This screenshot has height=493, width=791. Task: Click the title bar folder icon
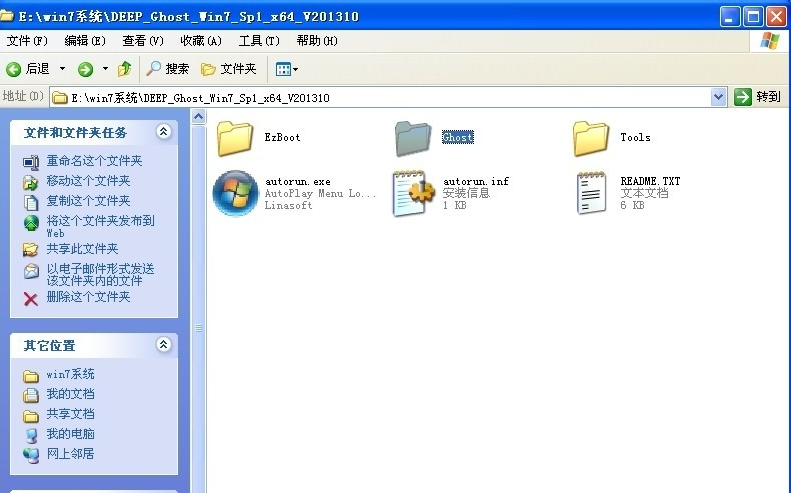click(7, 16)
